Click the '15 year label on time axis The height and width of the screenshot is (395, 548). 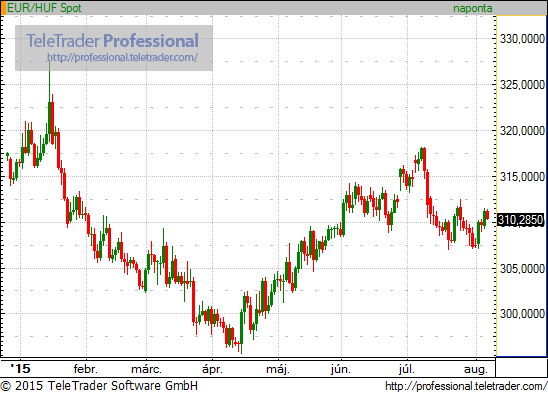20,368
